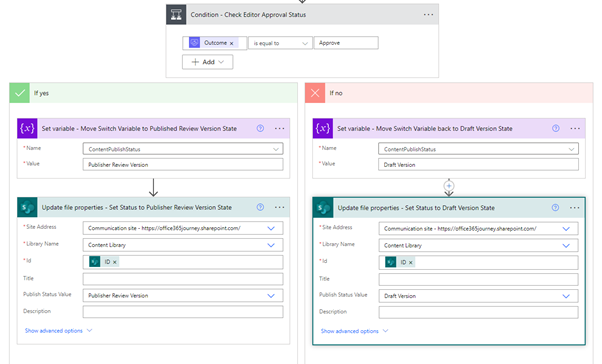Edit the Approve condition value field
The image size is (602, 364).
tap(346, 43)
